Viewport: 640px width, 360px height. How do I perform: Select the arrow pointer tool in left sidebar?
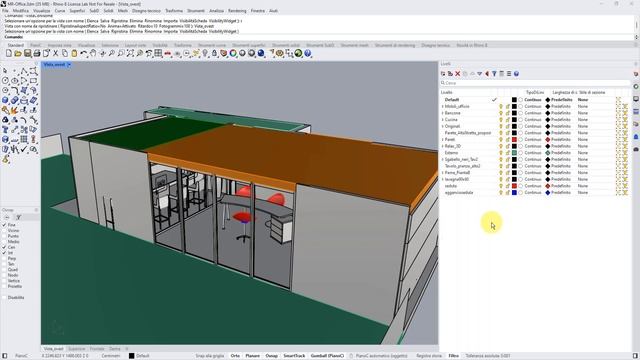[5, 71]
